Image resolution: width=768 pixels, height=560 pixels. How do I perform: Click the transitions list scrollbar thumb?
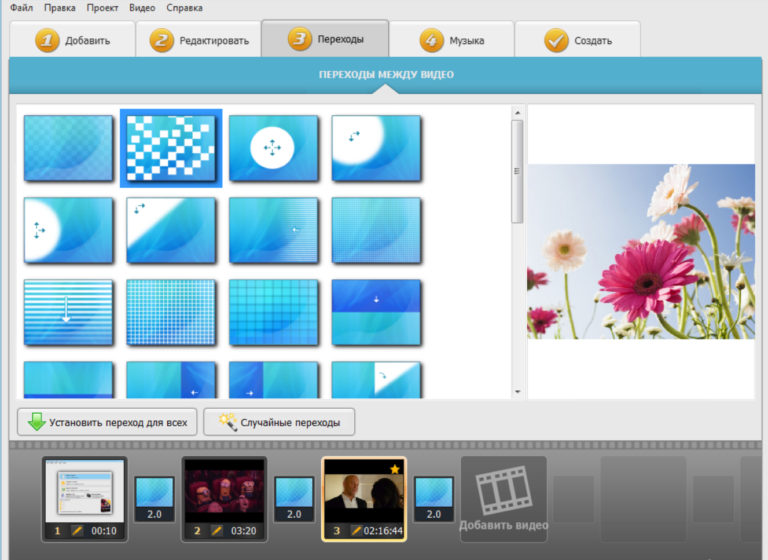point(517,171)
